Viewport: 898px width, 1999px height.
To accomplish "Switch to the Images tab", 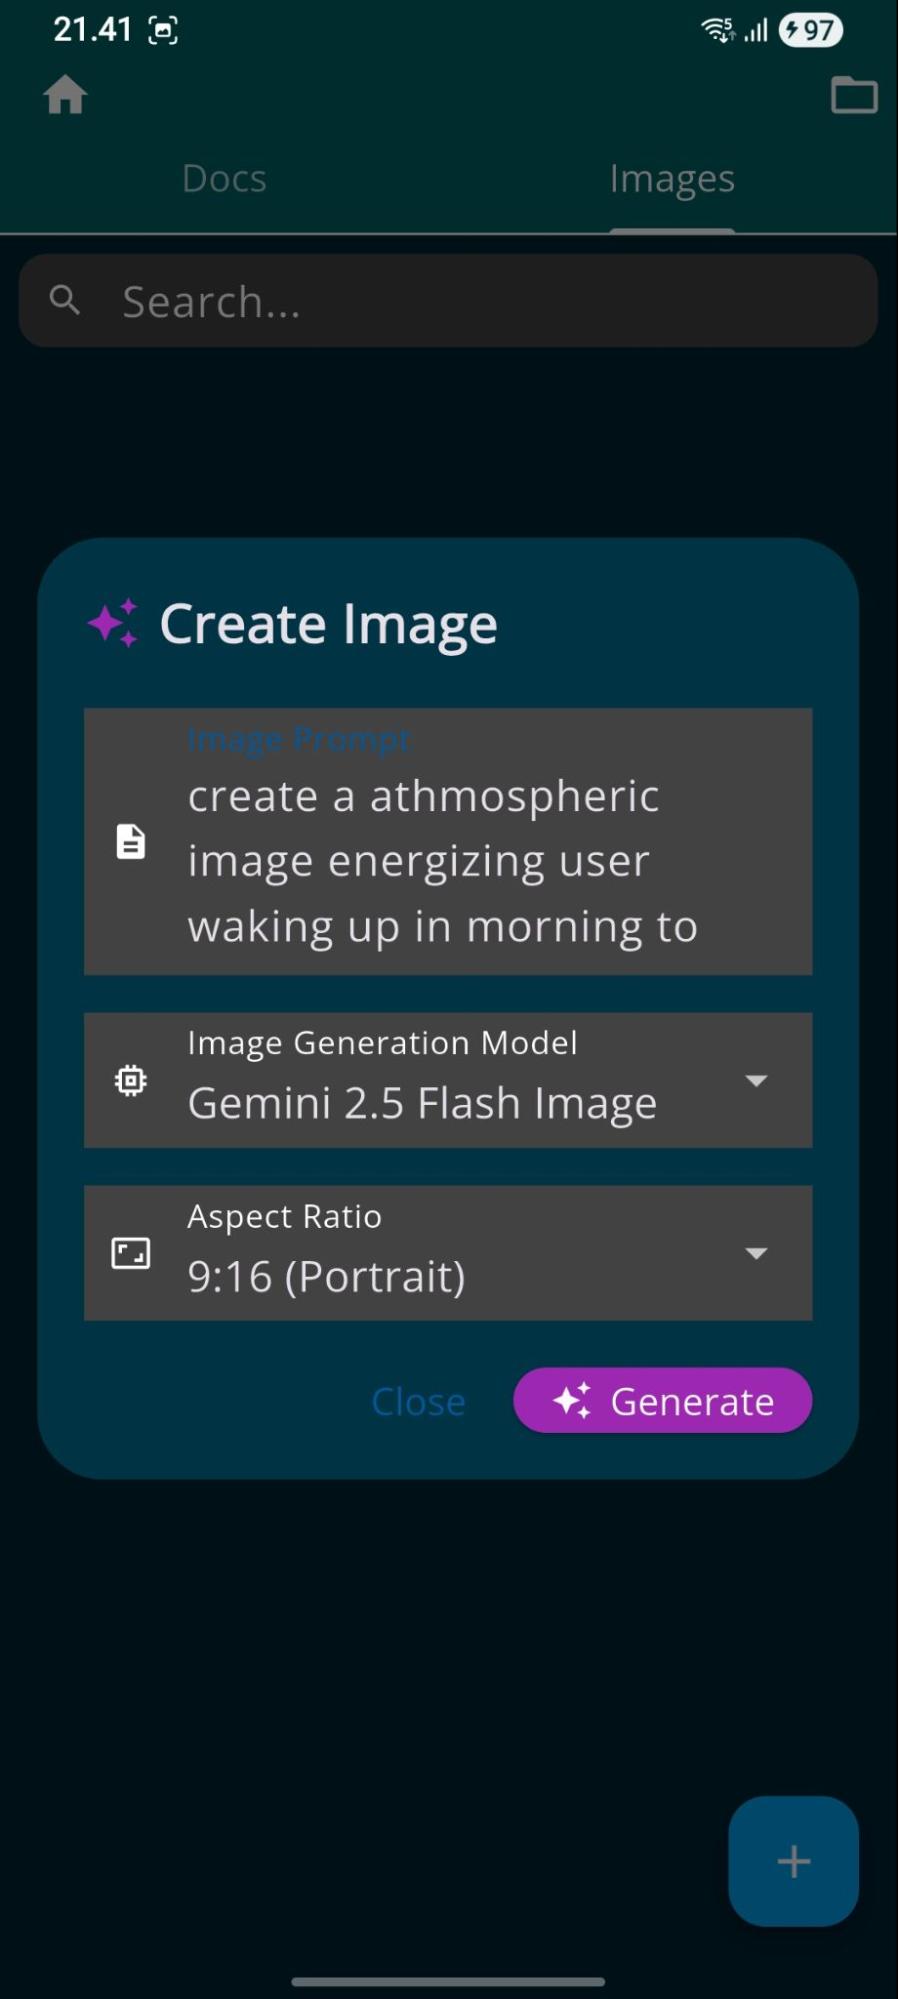I will tap(672, 178).
